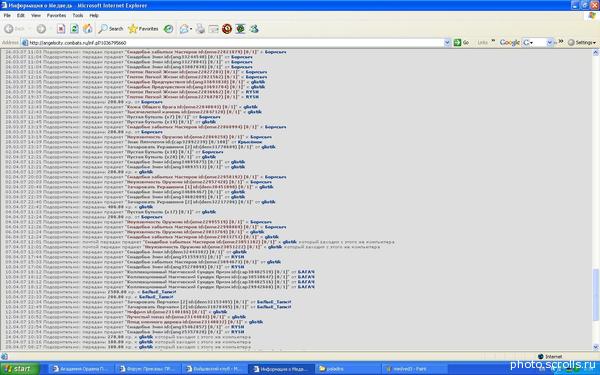Expand the Google search box dropdown
The width and height of the screenshot is (600, 375).
click(x=550, y=42)
